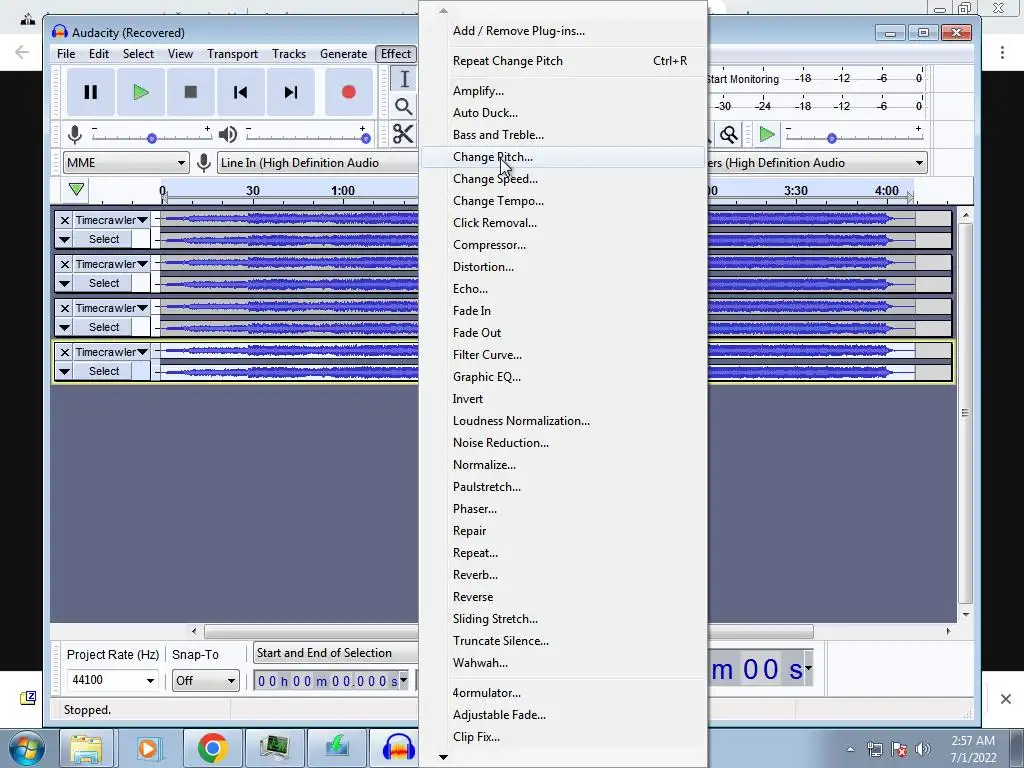Adjust the recording volume slider
The image size is (1024, 768).
[152, 138]
